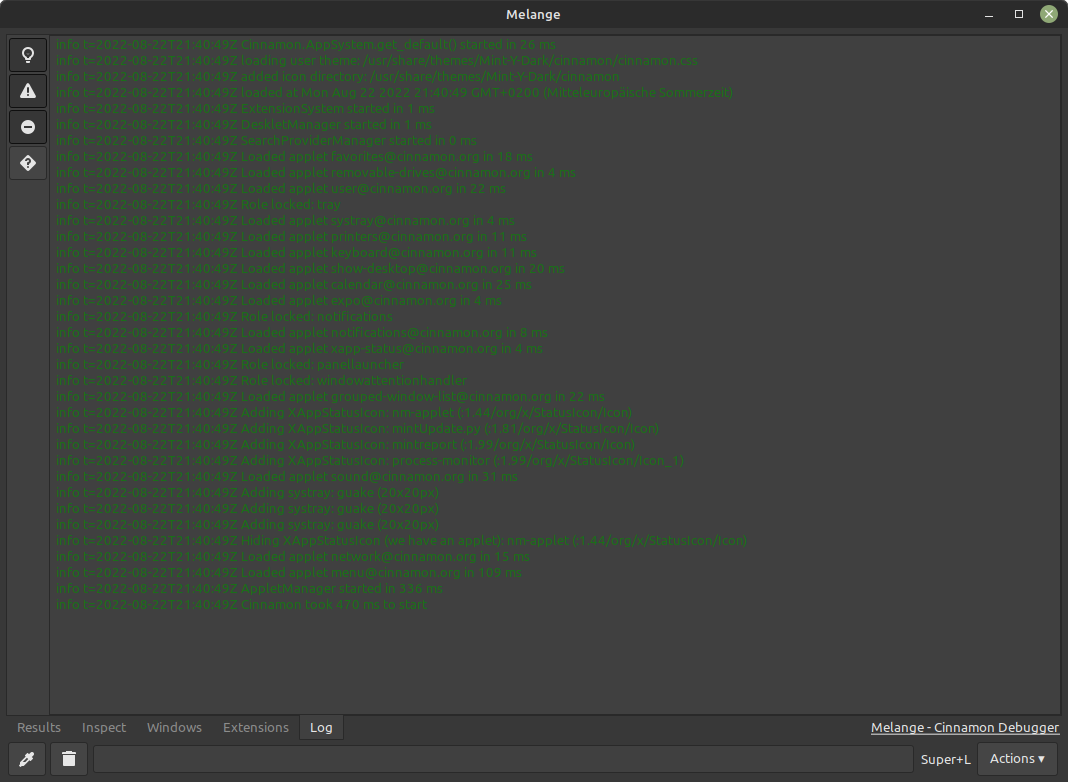Click the 'Loaded applet removable-drives@cinnamon.org' line
The image size is (1068, 782).
pyautogui.click(x=316, y=172)
